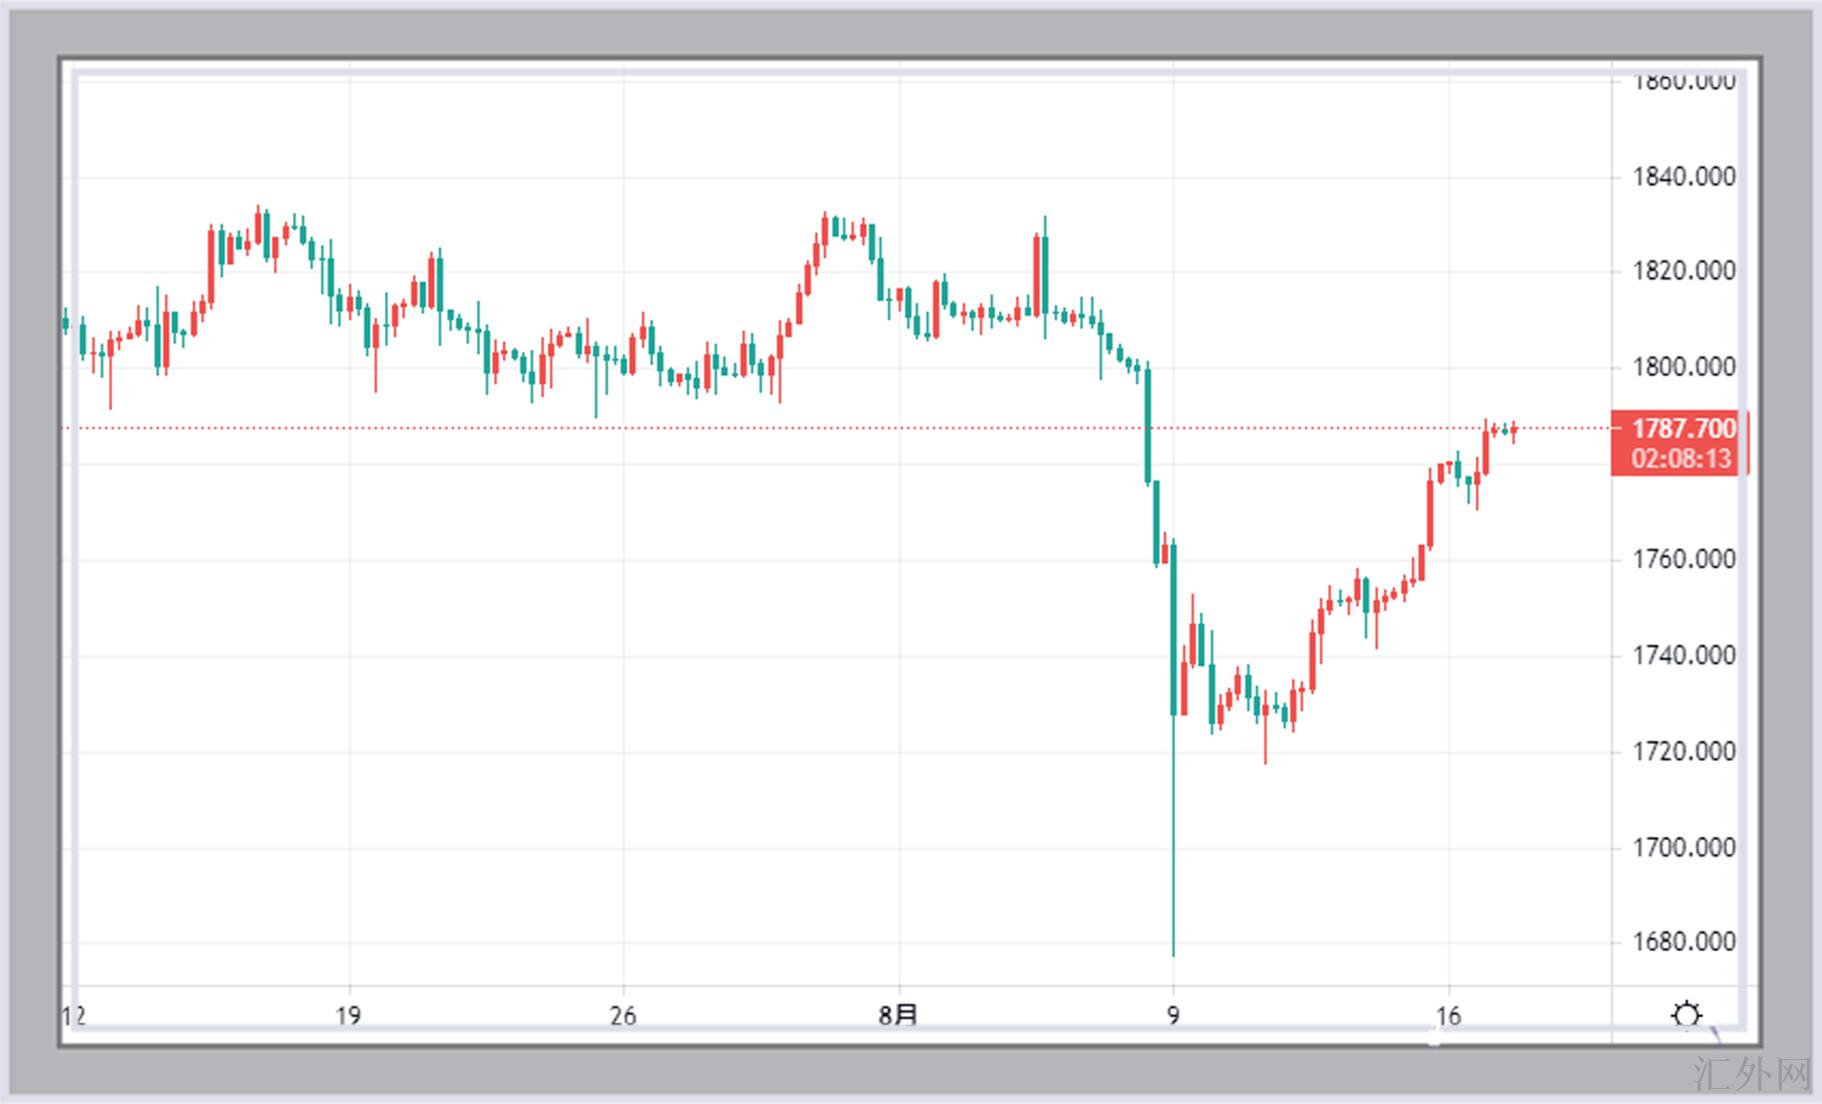Select the 1700.000 price axis label
Screen dimensions: 1822x1104
(x=1683, y=848)
